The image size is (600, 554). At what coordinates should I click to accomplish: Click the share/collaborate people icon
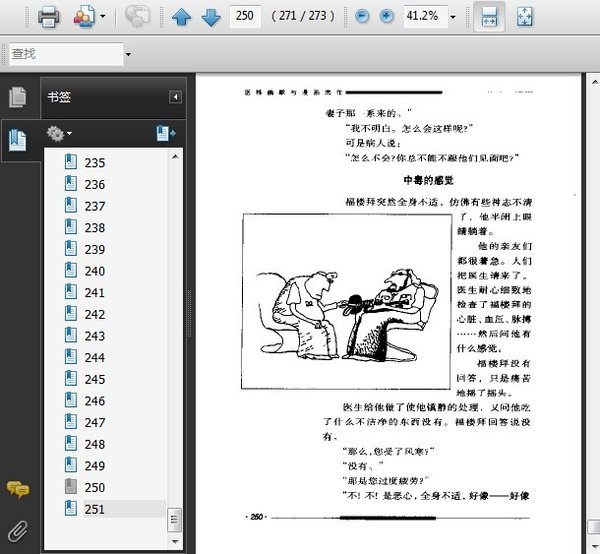[84, 16]
